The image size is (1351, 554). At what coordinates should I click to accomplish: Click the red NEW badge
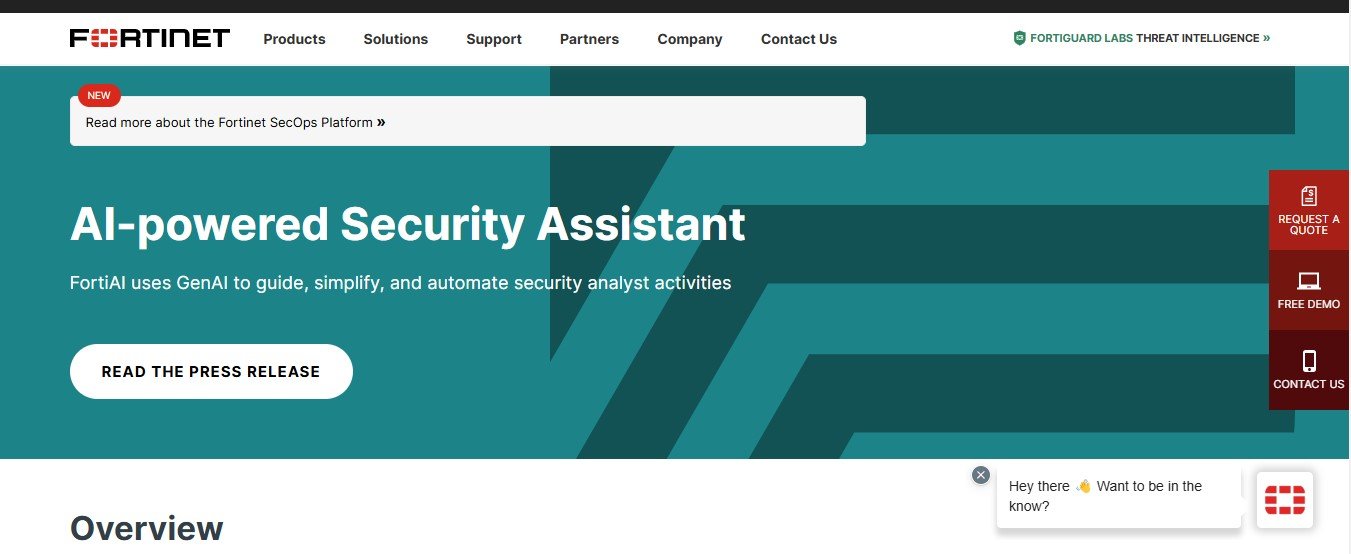(x=99, y=96)
